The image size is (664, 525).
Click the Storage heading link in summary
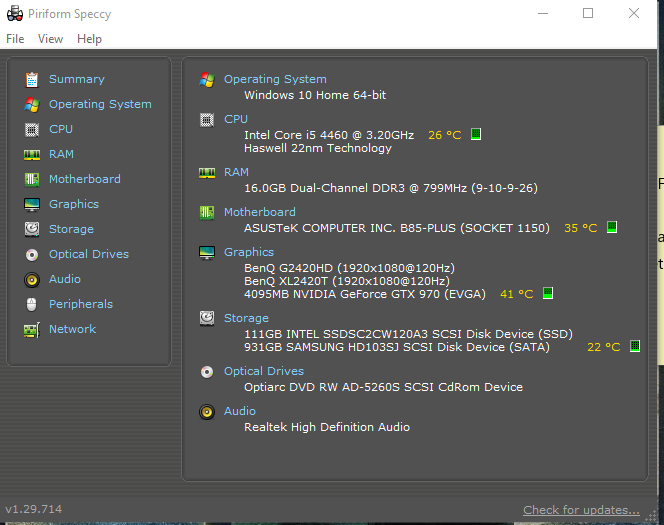(x=246, y=318)
